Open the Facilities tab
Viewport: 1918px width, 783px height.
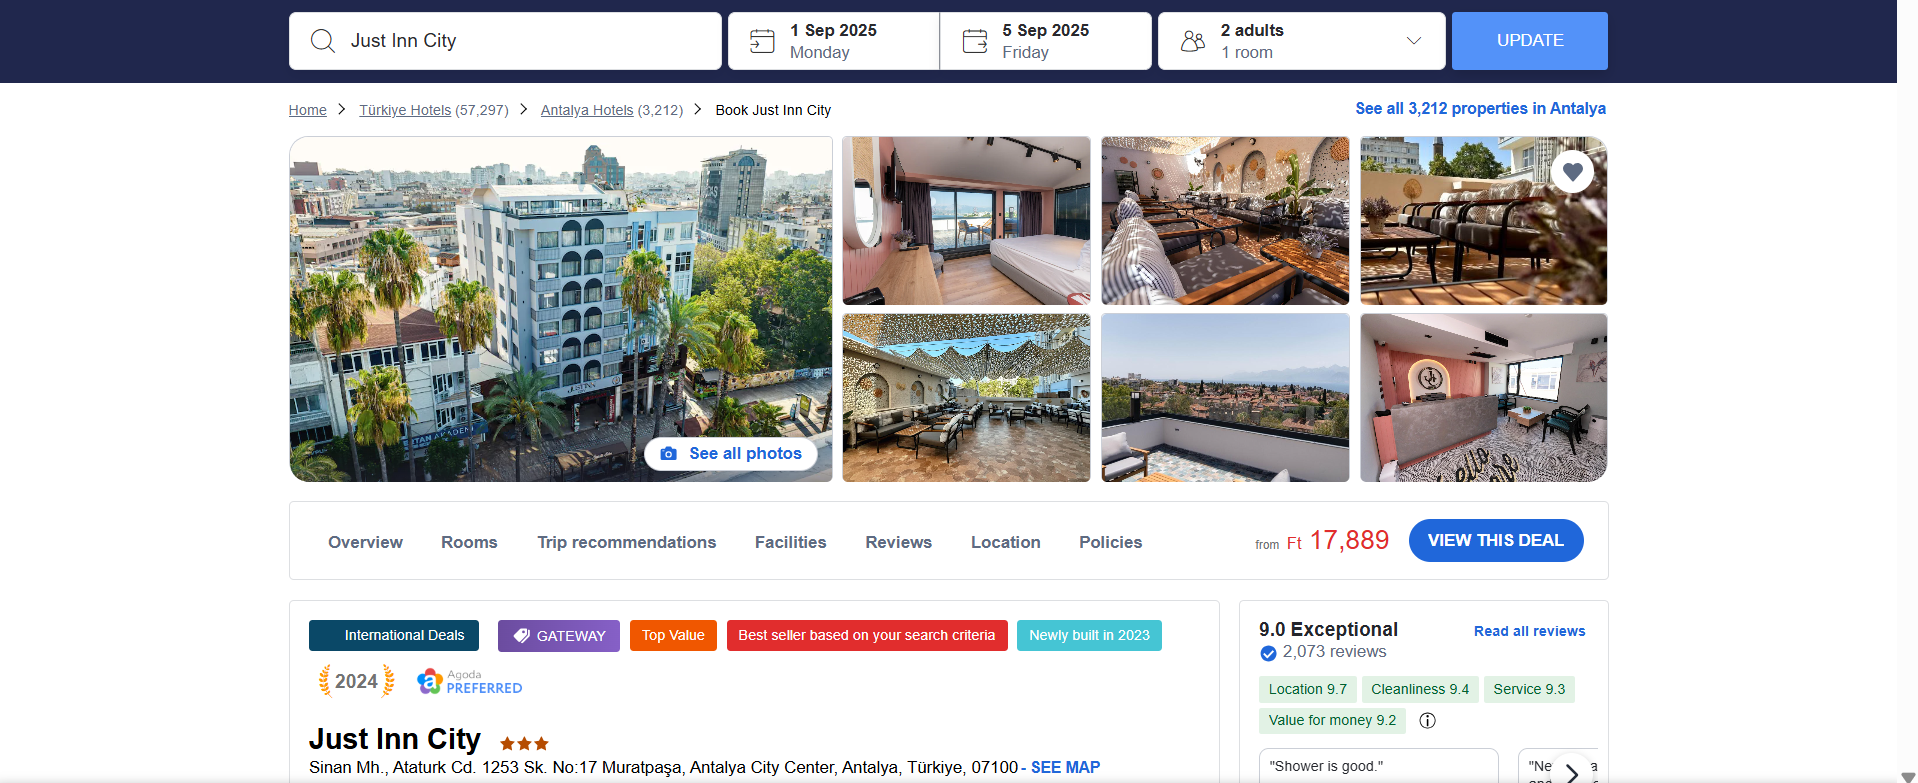(790, 542)
